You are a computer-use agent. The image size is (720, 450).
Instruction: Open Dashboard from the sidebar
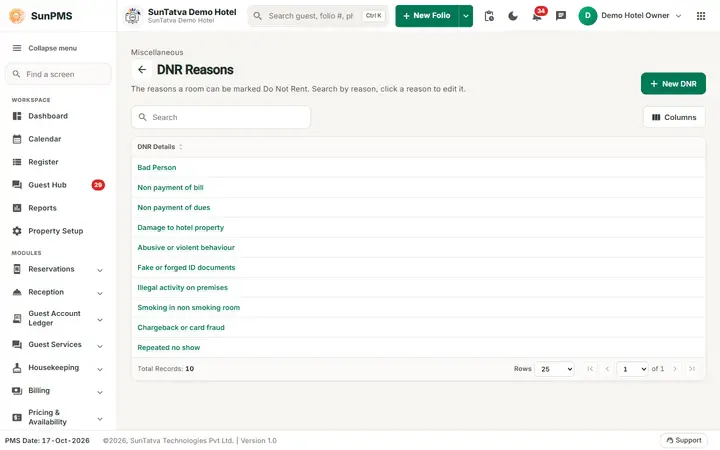(x=48, y=116)
